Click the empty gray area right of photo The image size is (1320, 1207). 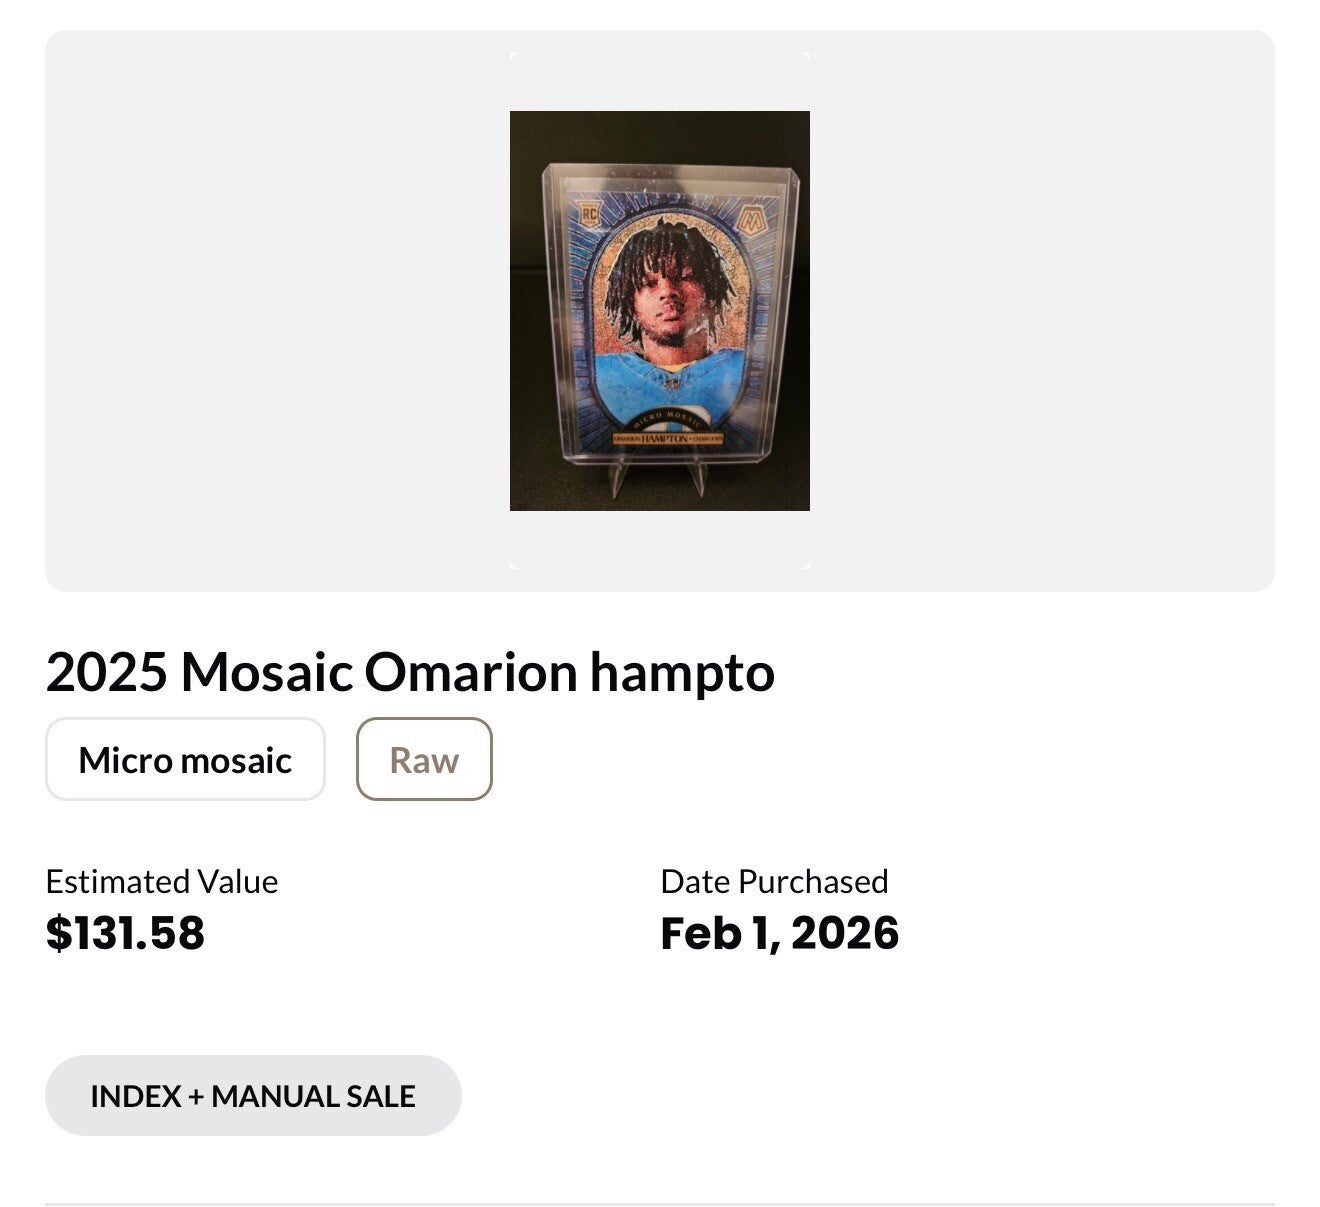click(1040, 311)
